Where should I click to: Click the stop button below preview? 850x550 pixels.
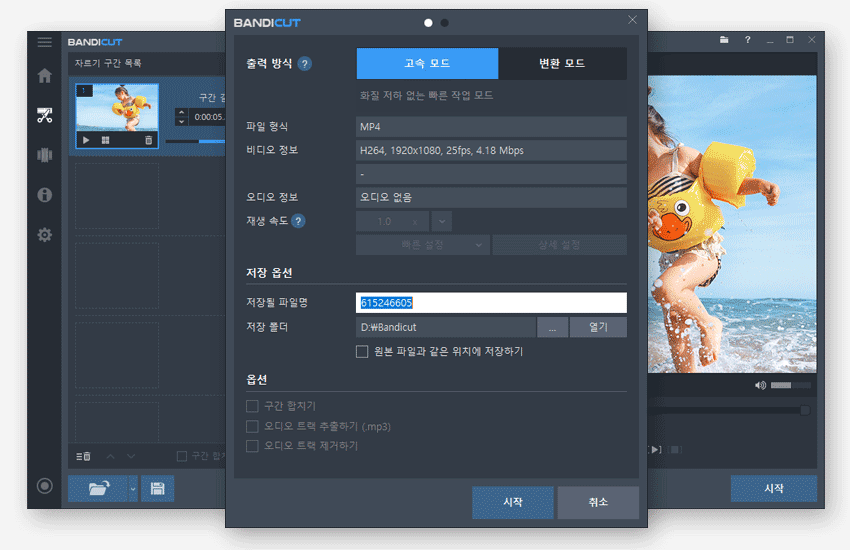pyautogui.click(x=675, y=449)
